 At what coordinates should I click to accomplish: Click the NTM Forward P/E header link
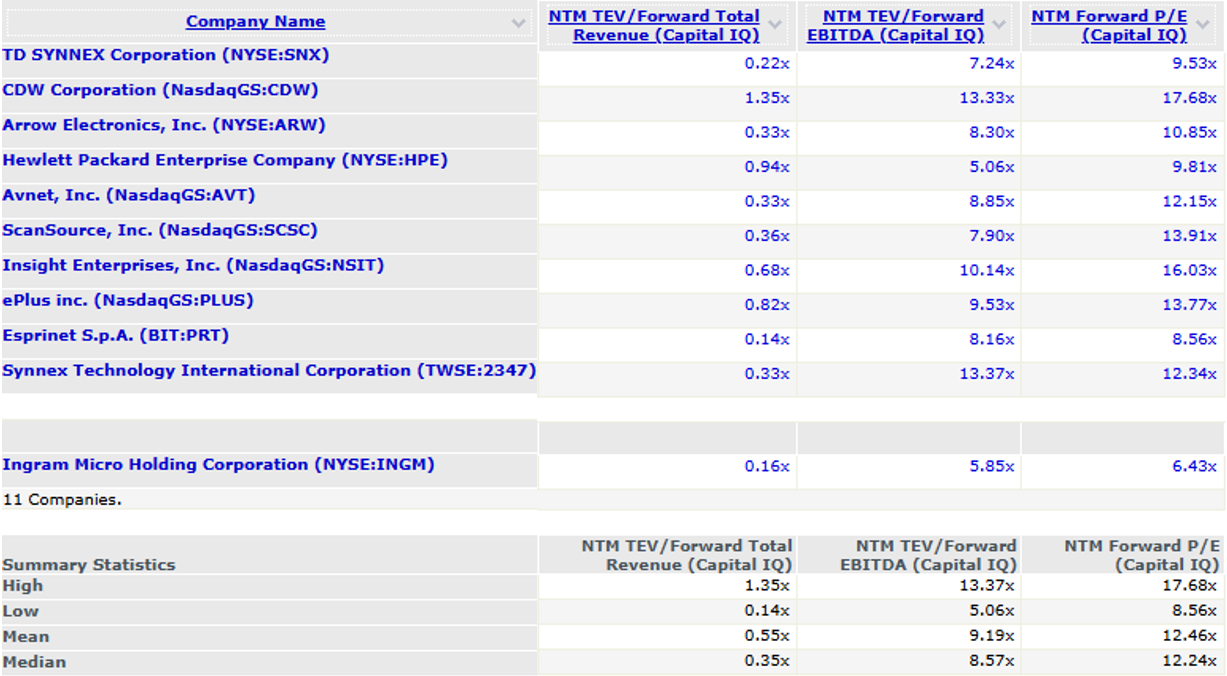point(1109,26)
